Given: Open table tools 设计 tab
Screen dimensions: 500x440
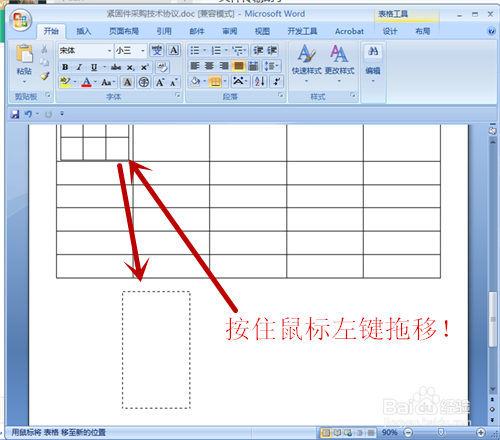Looking at the screenshot, I should point(390,31).
